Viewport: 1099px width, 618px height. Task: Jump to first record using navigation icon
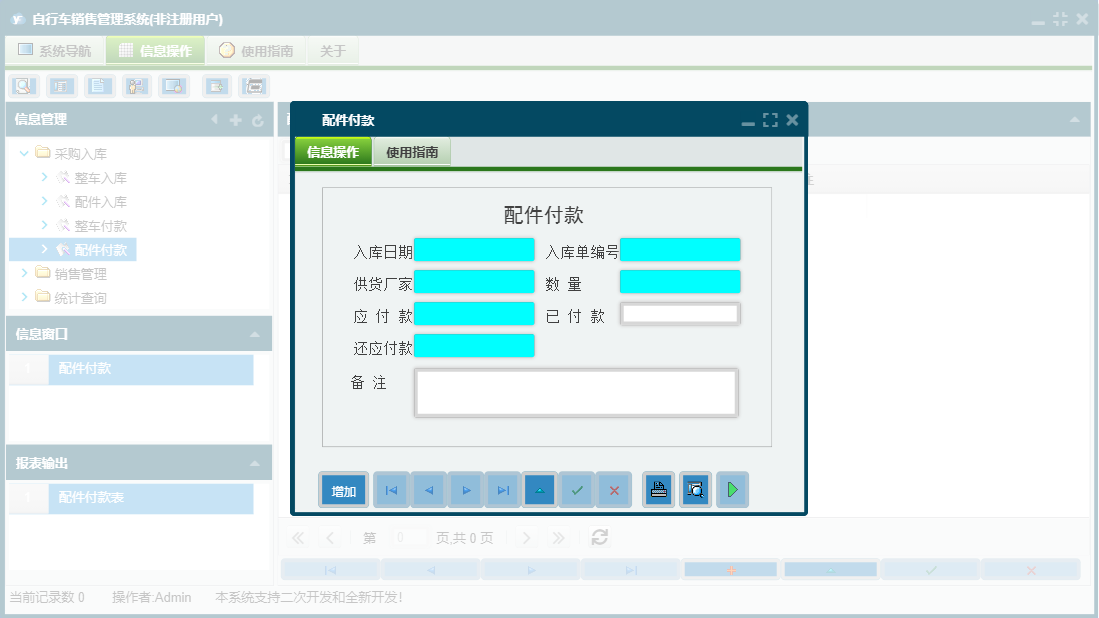coord(391,489)
